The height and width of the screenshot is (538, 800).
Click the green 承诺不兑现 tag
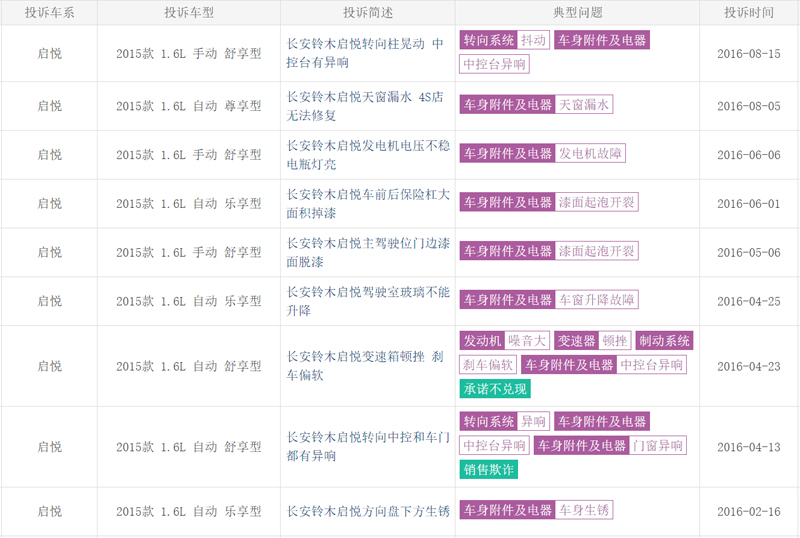(495, 388)
